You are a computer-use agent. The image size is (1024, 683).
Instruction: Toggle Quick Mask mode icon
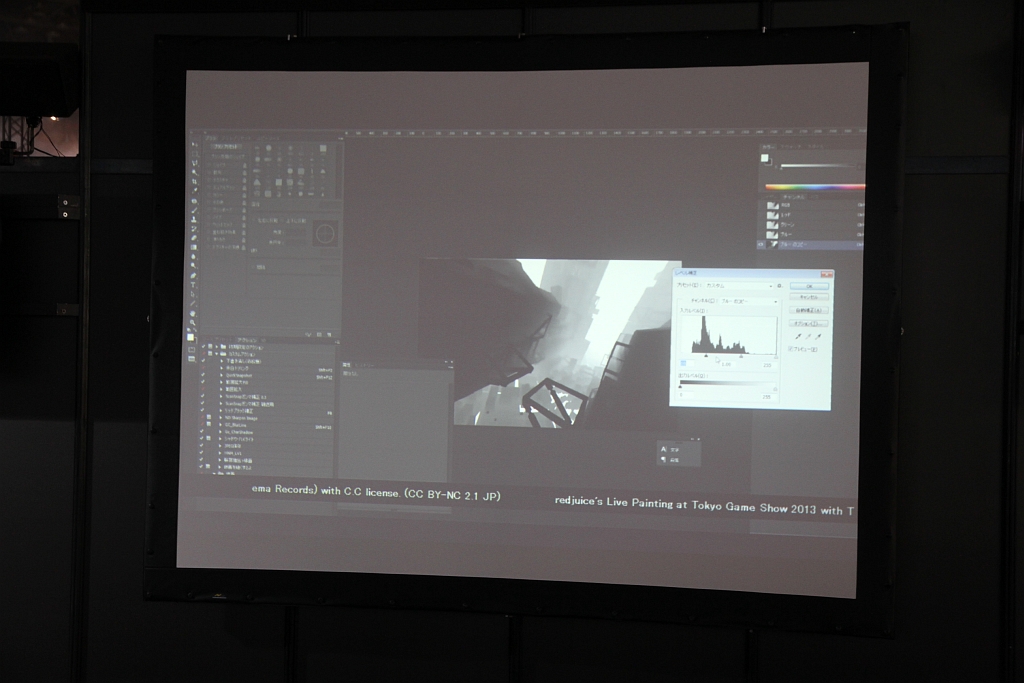click(x=191, y=349)
